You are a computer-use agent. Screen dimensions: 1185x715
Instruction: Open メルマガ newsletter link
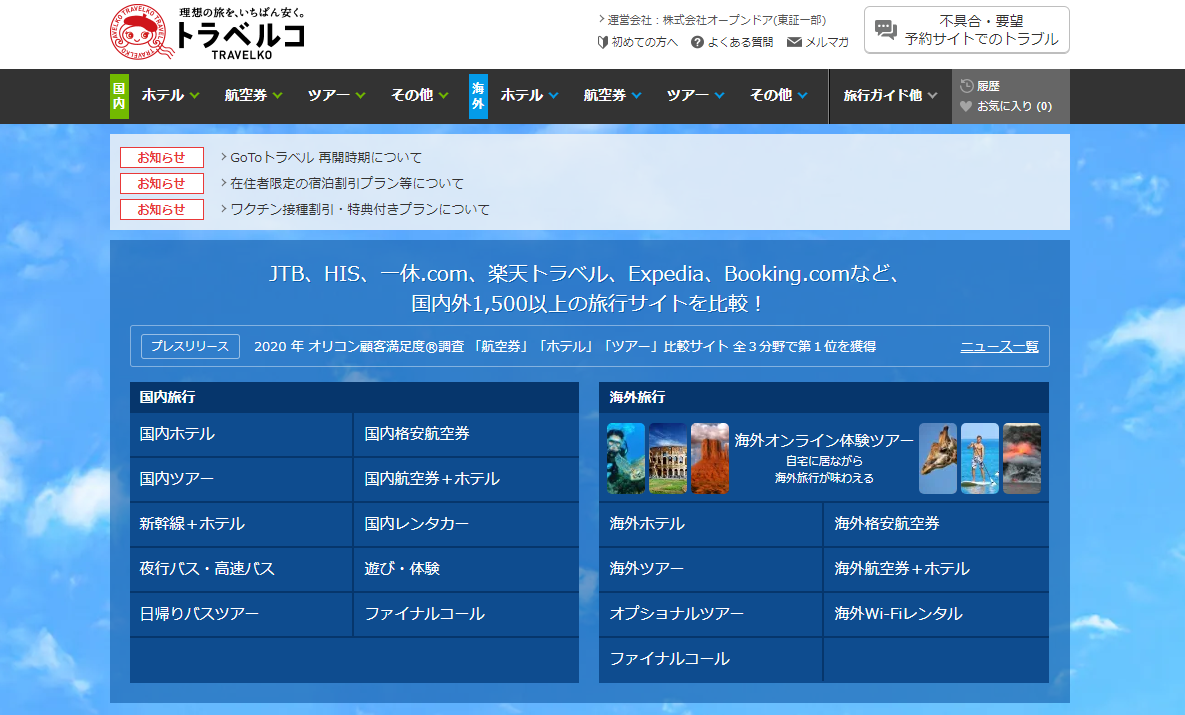click(827, 42)
